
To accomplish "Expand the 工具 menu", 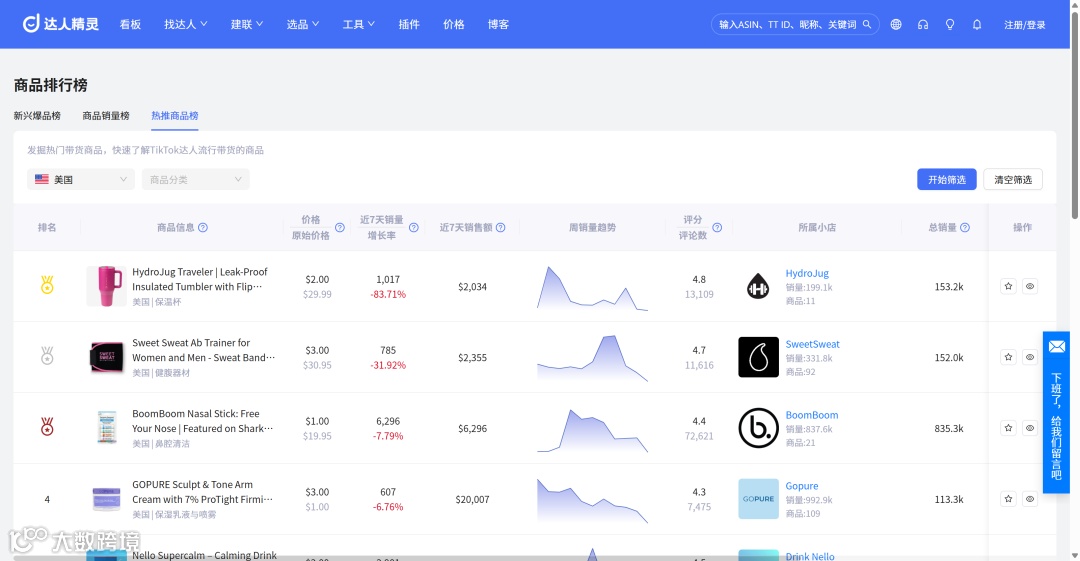I will (358, 24).
